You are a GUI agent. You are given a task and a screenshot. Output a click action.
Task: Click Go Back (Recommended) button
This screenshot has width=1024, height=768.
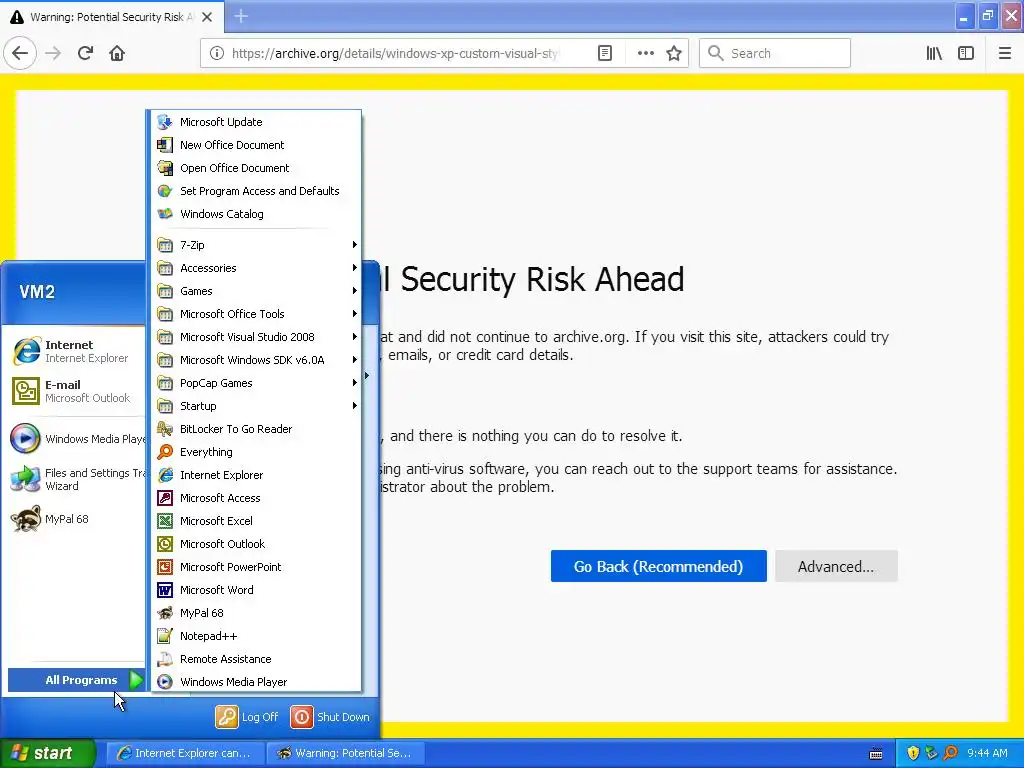[x=658, y=566]
